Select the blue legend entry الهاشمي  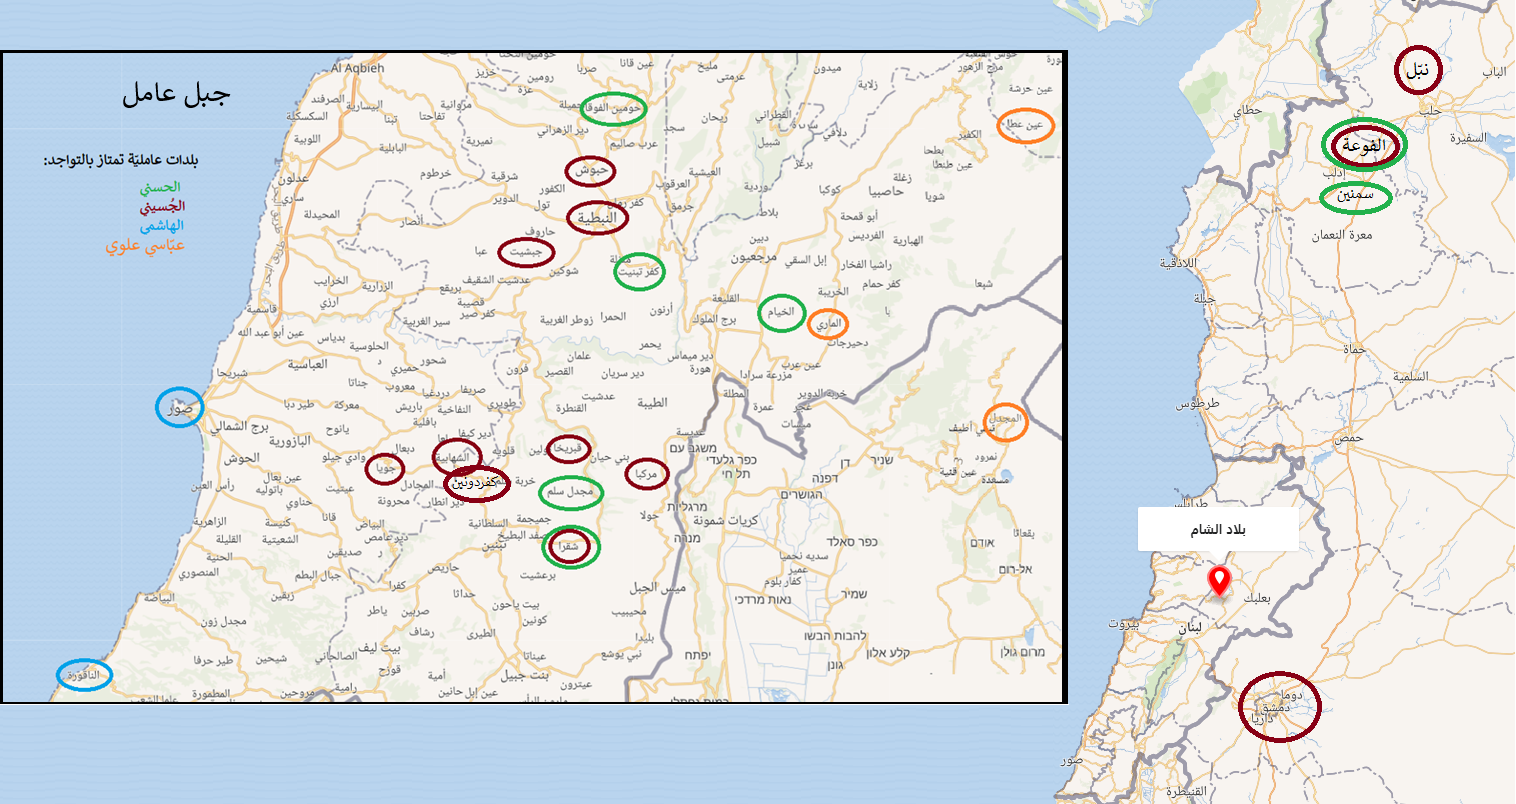[161, 225]
